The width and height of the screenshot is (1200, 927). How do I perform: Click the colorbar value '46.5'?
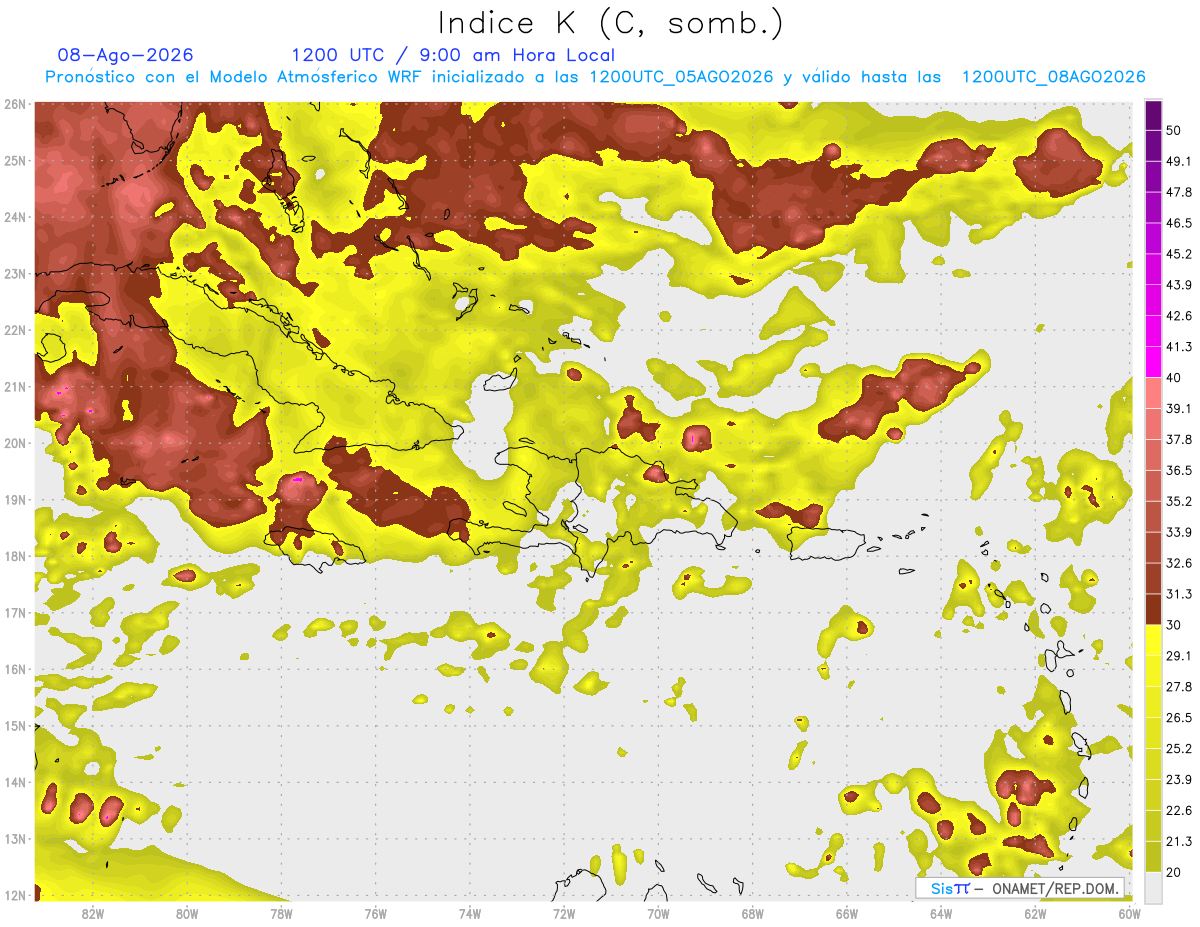[1179, 223]
